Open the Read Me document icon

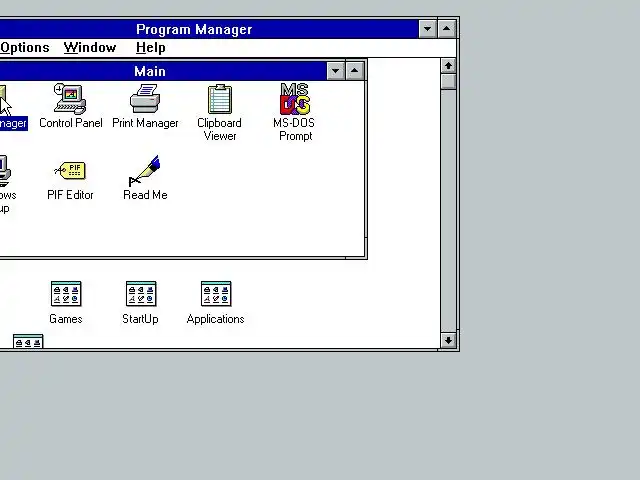[144, 171]
